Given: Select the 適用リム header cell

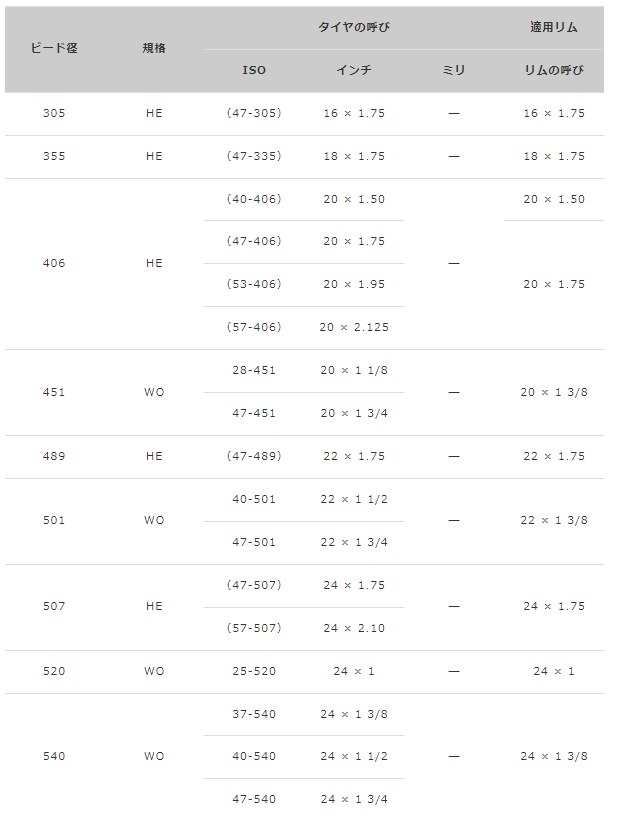Looking at the screenshot, I should coord(553,27).
